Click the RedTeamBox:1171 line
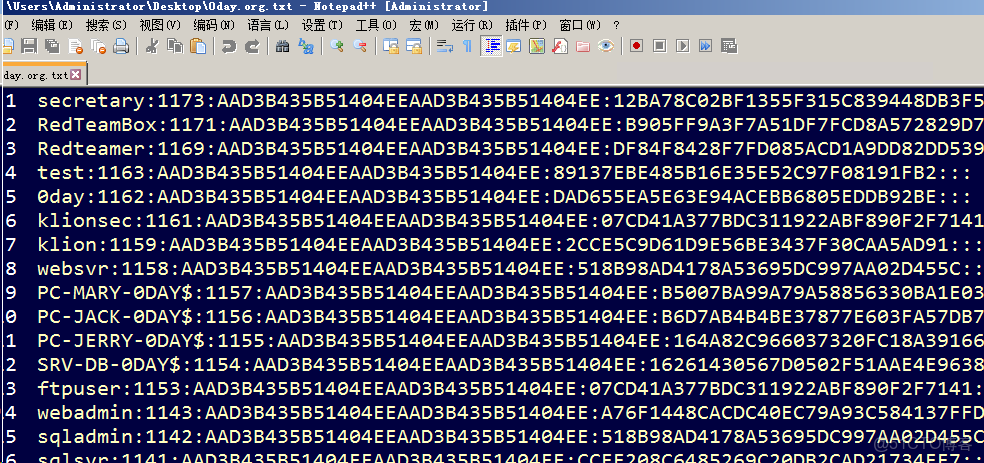The height and width of the screenshot is (463, 984). coord(511,125)
